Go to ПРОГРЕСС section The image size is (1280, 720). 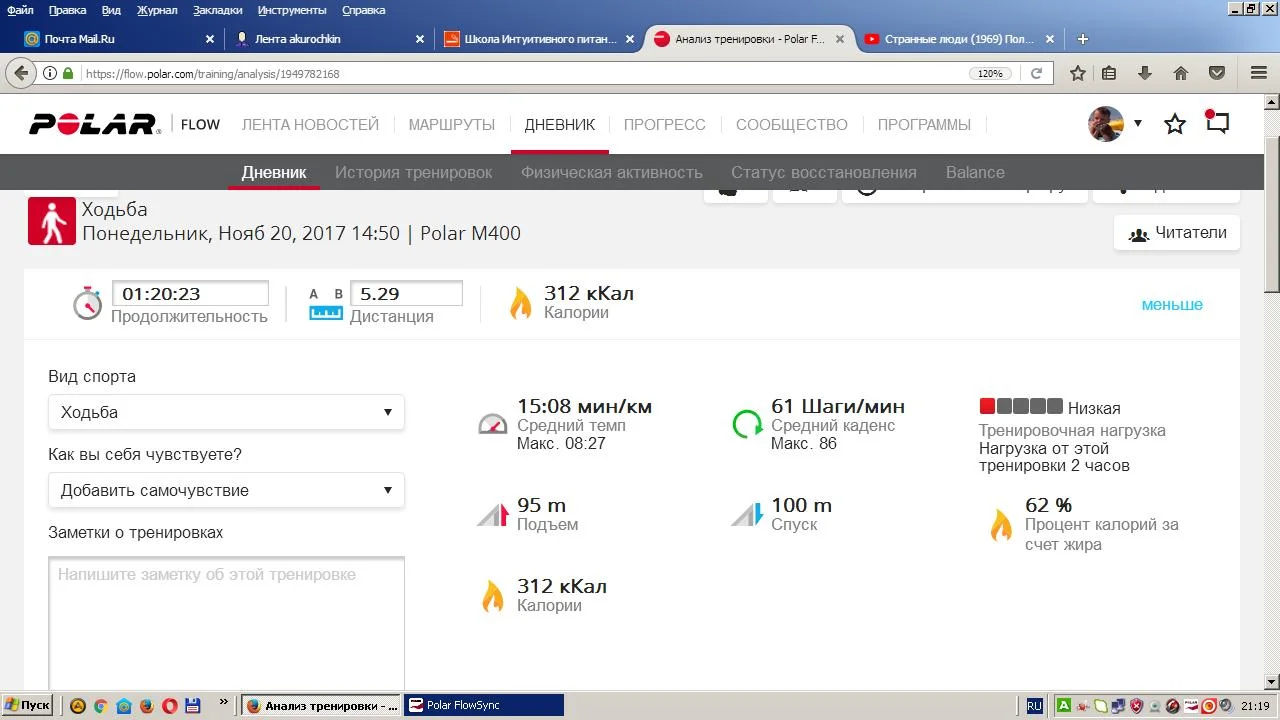click(x=665, y=125)
